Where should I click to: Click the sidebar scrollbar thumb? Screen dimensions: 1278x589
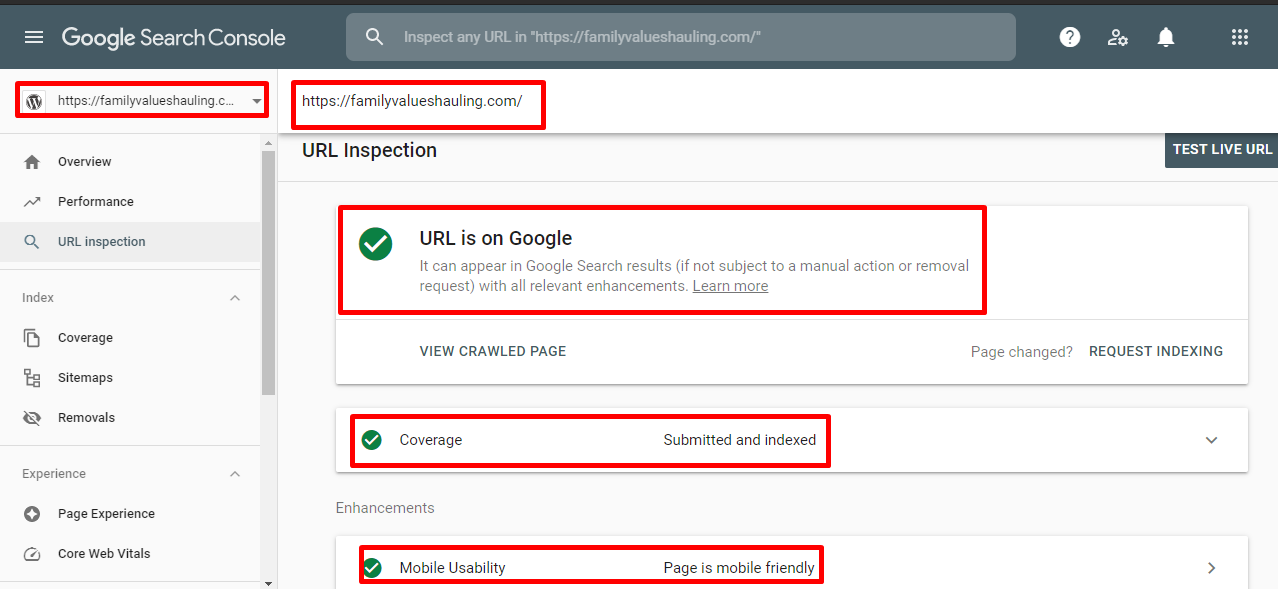point(268,271)
